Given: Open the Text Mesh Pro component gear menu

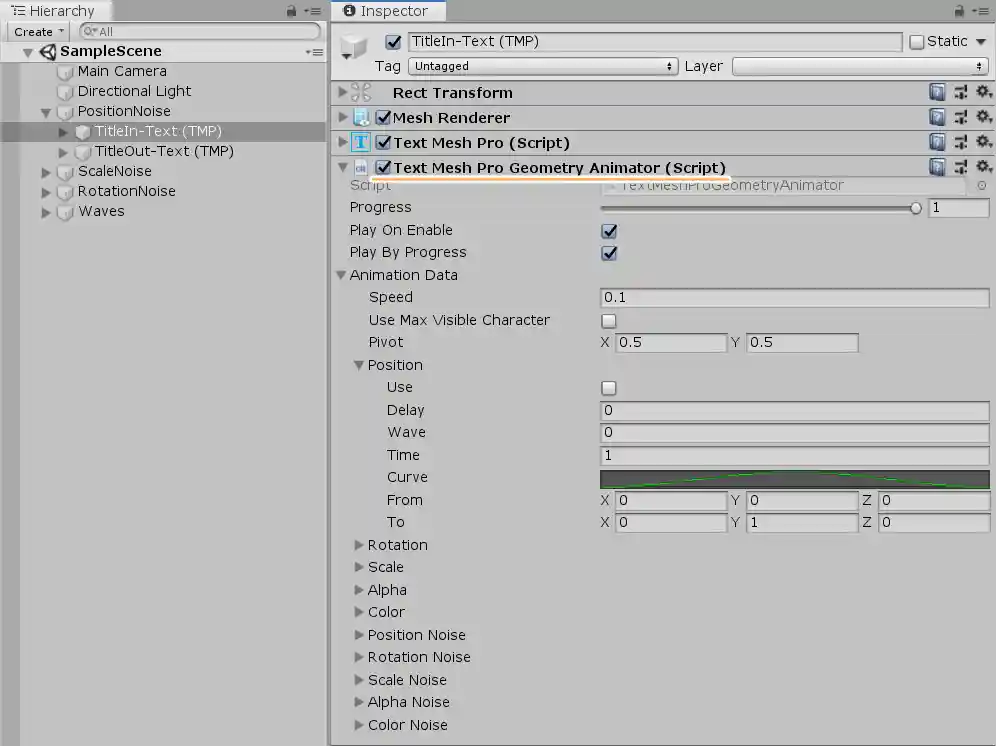Looking at the screenshot, I should click(x=983, y=142).
